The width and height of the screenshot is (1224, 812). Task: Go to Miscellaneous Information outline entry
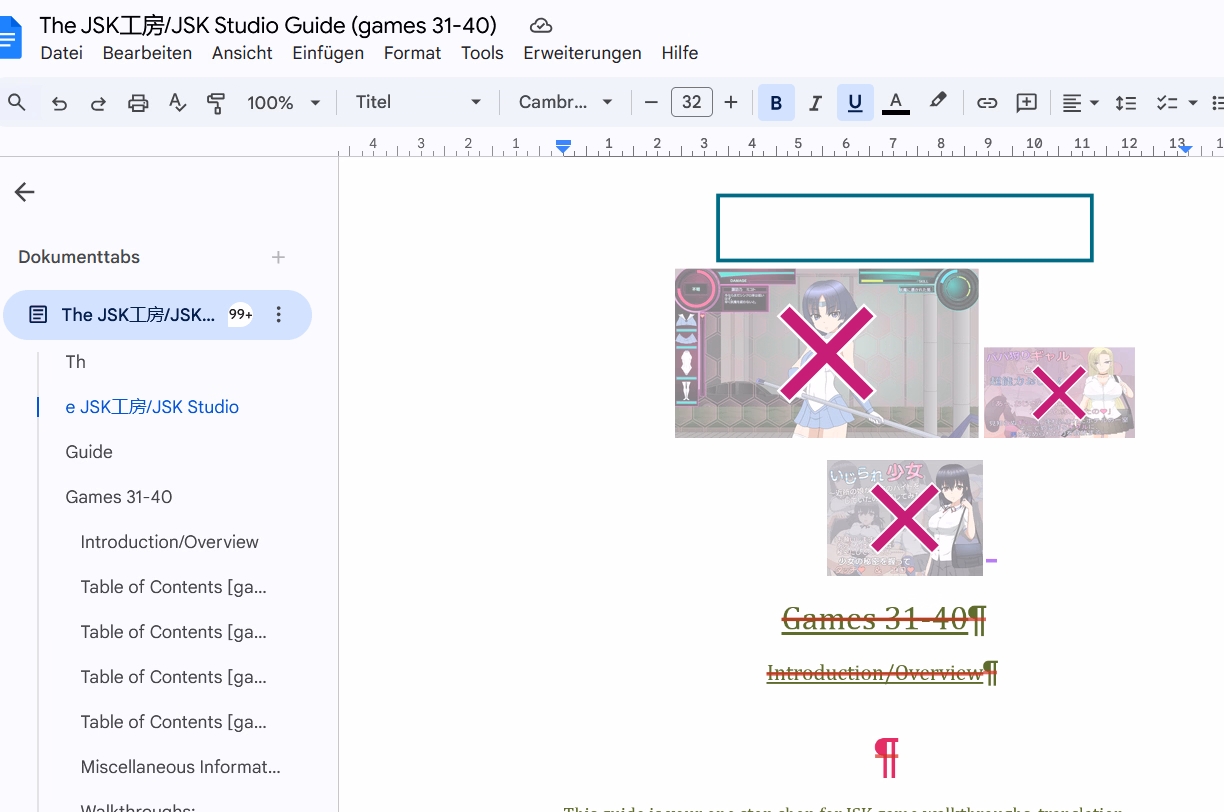pyautogui.click(x=180, y=767)
